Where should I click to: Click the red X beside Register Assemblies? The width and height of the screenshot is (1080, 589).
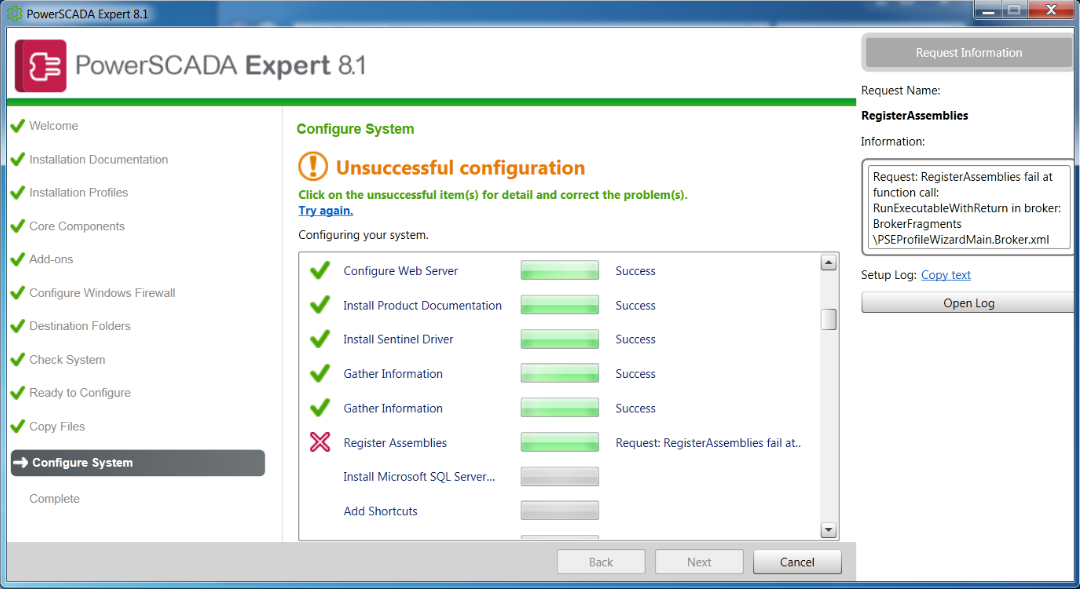320,442
